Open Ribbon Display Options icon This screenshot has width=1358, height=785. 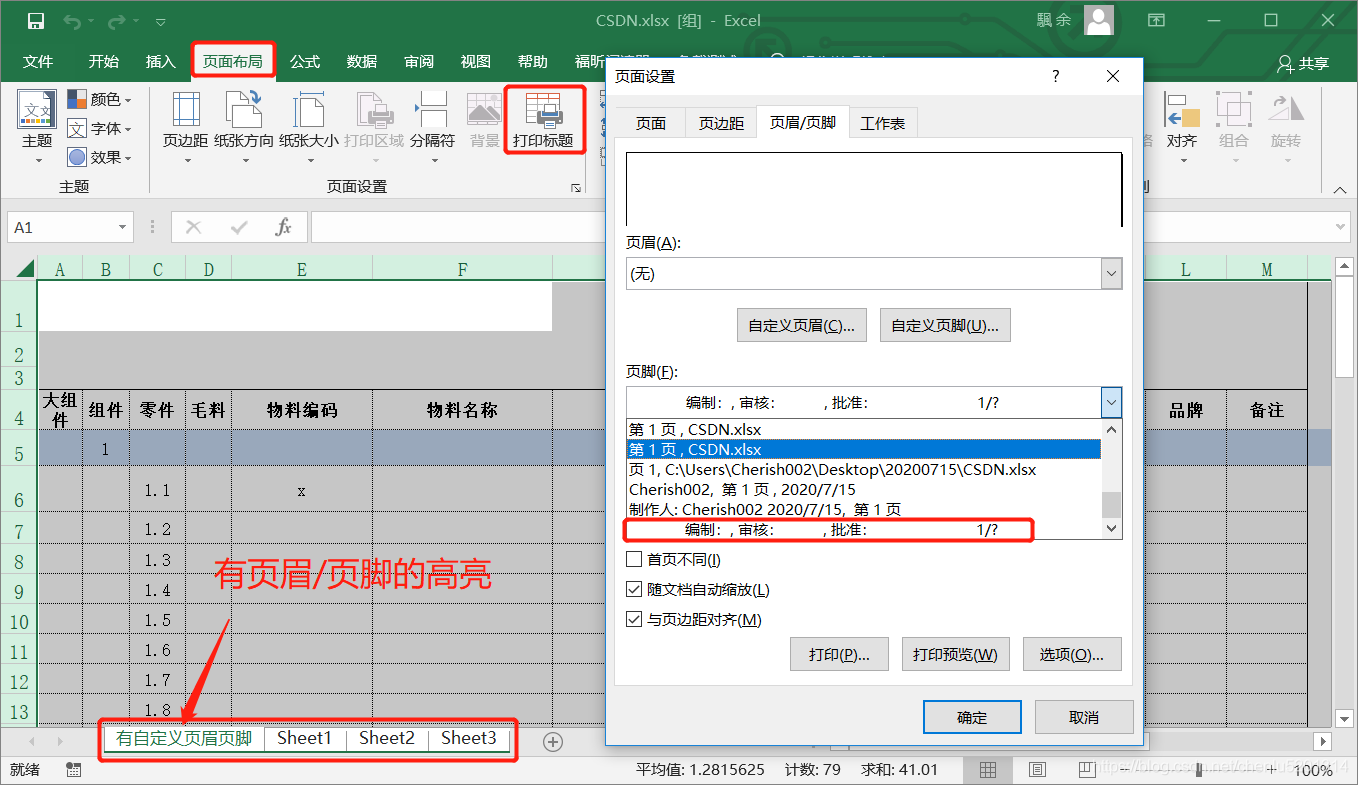point(1156,20)
